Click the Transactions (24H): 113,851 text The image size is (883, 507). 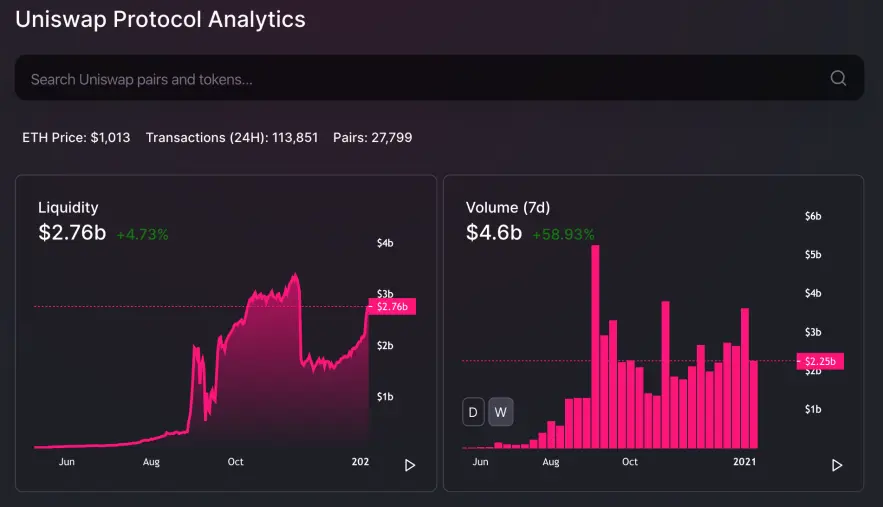[x=232, y=137]
